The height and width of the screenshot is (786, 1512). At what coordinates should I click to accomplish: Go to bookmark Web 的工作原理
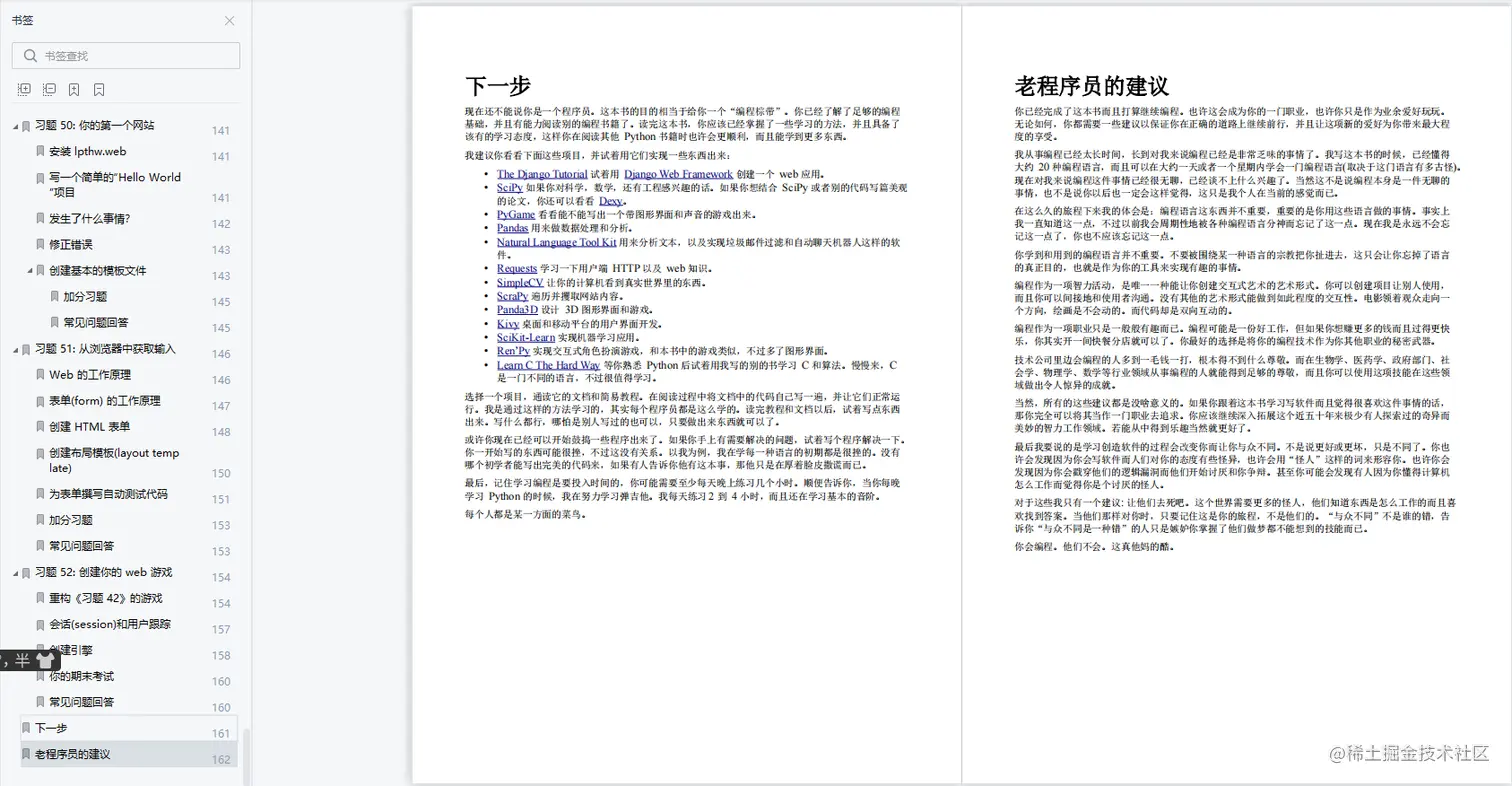(90, 375)
